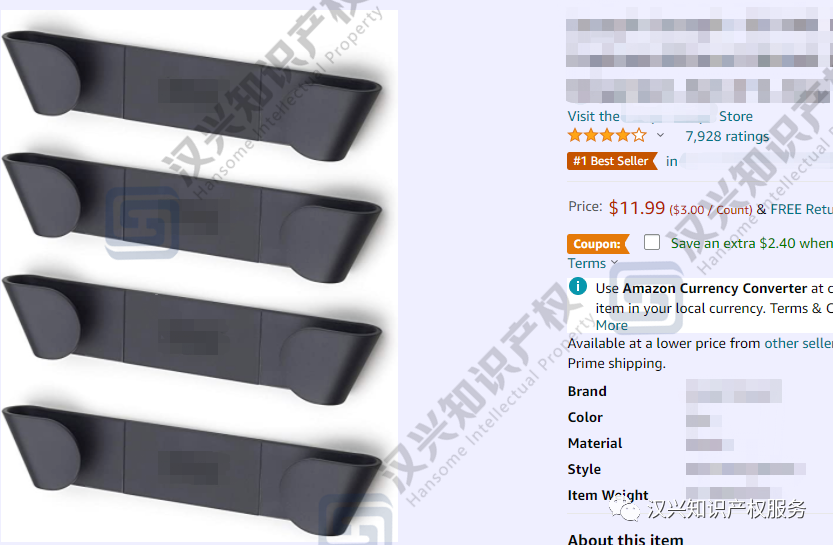The width and height of the screenshot is (833, 545).
Task: Click the About this item heading
Action: (x=625, y=538)
